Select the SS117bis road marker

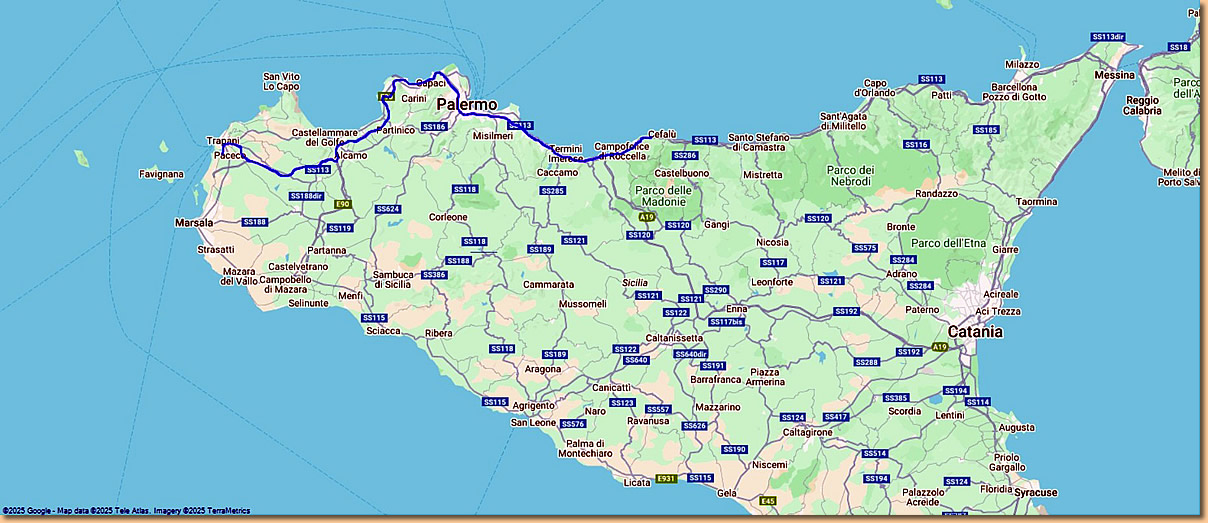(727, 322)
